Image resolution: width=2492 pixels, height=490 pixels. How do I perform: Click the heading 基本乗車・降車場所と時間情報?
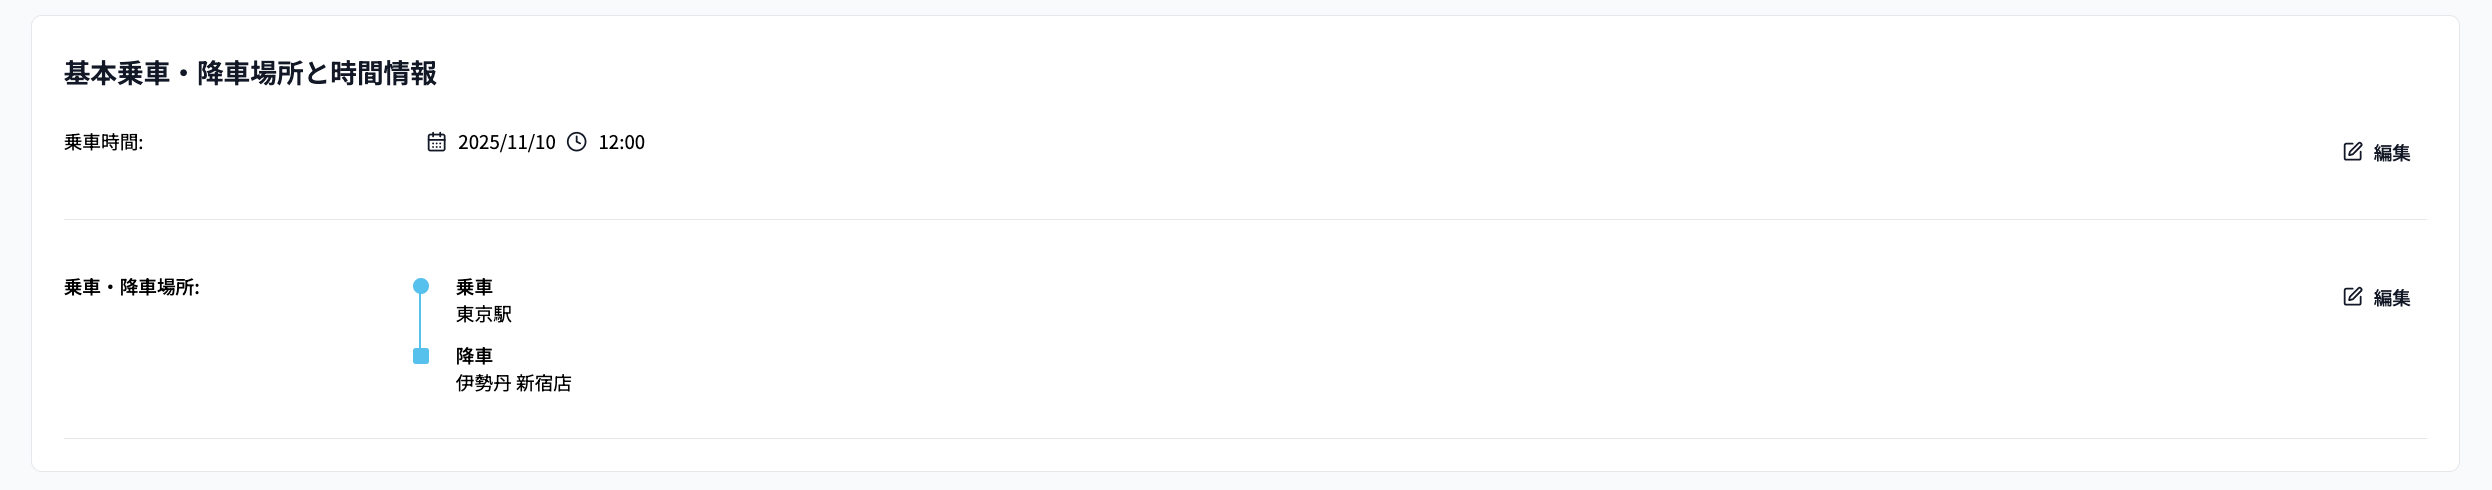(x=250, y=73)
